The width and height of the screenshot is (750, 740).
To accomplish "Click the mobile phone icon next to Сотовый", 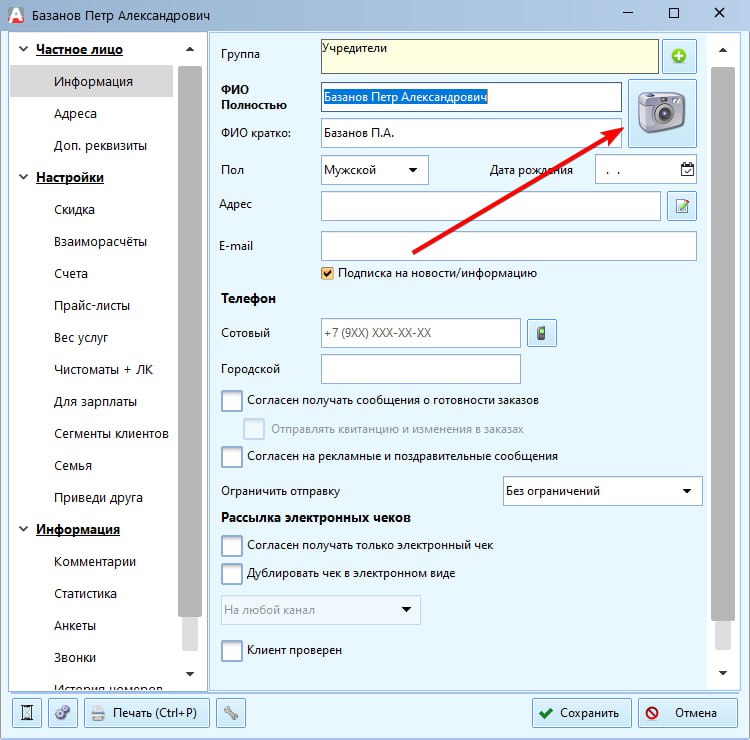I will coord(541,333).
